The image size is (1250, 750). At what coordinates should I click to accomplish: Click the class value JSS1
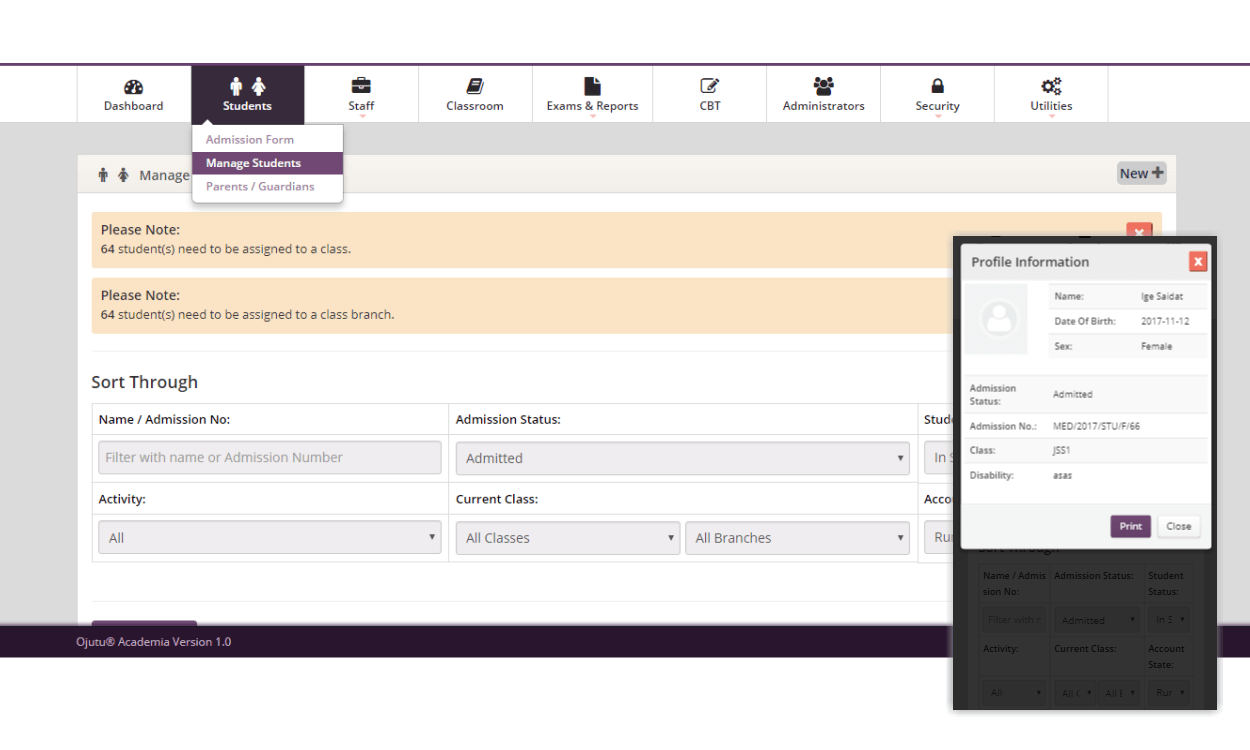(x=1062, y=451)
